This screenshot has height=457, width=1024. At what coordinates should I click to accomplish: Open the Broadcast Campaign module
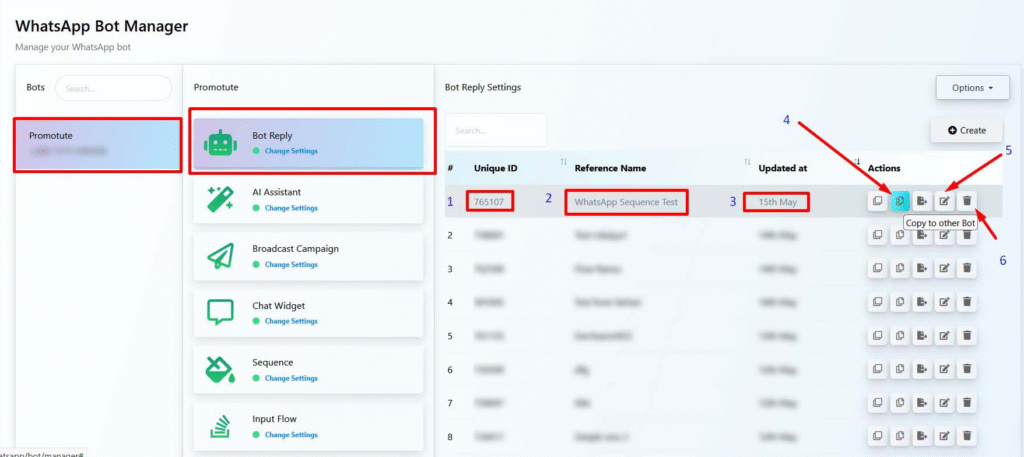pos(308,256)
